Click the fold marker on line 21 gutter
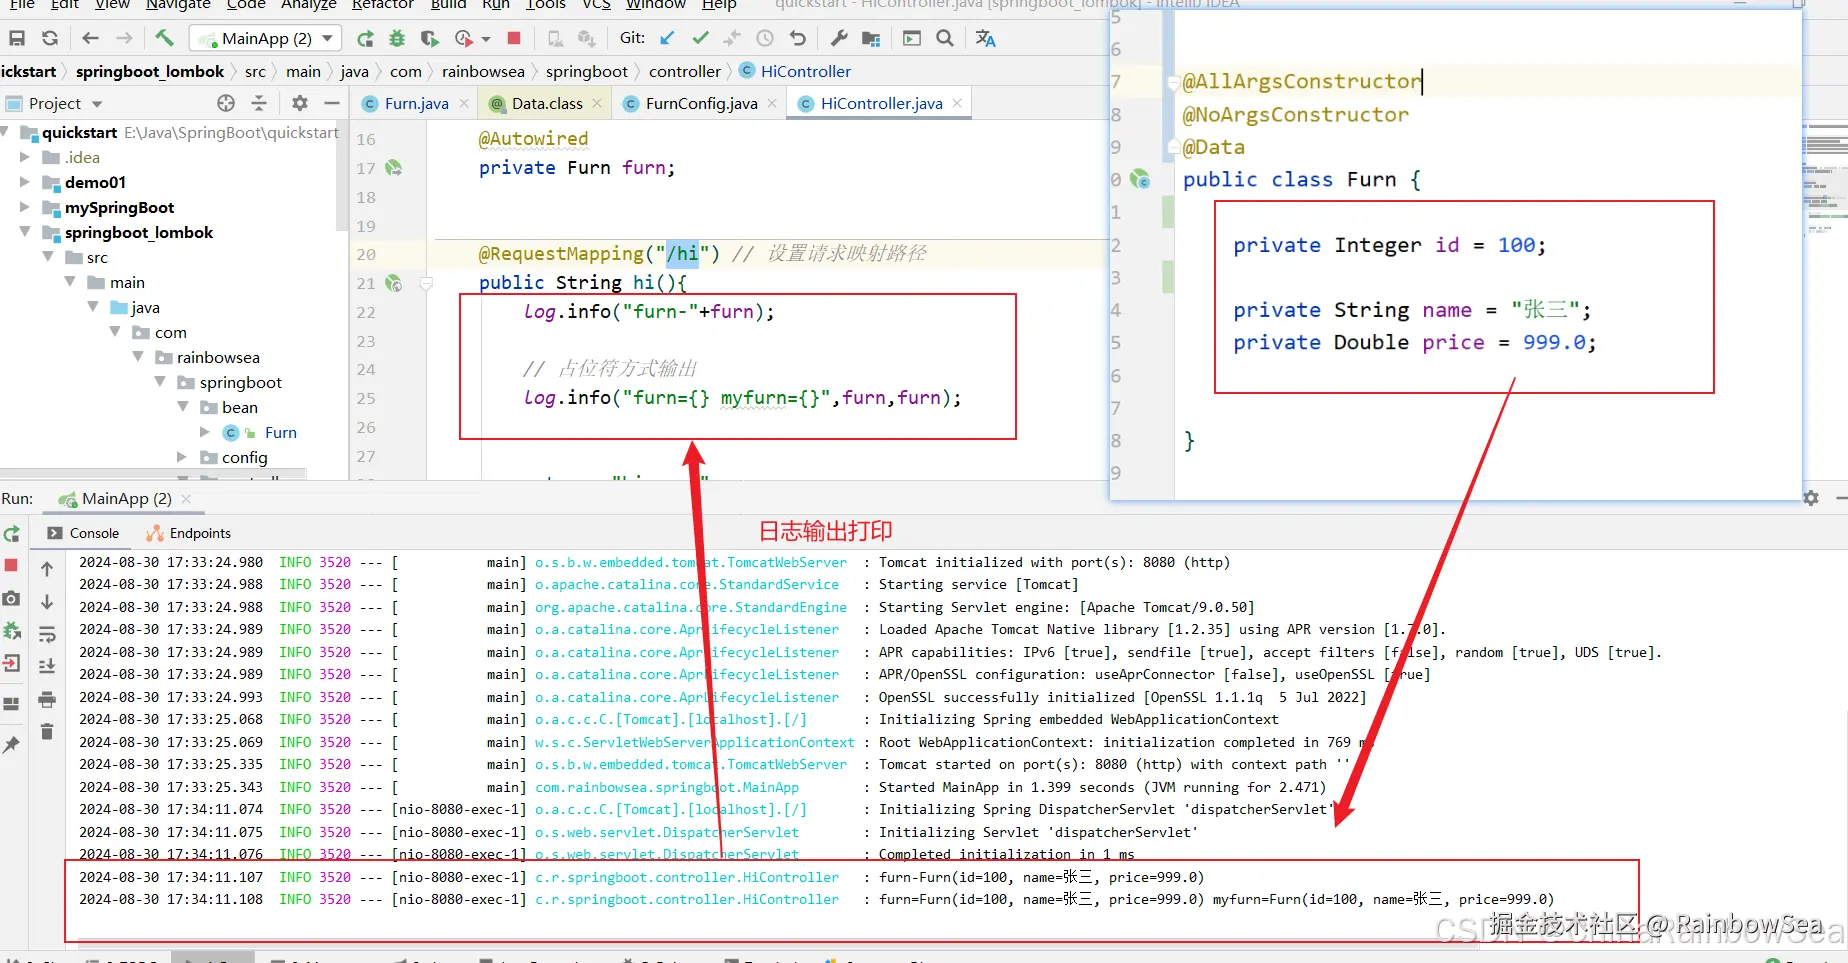The image size is (1848, 963). (x=426, y=284)
